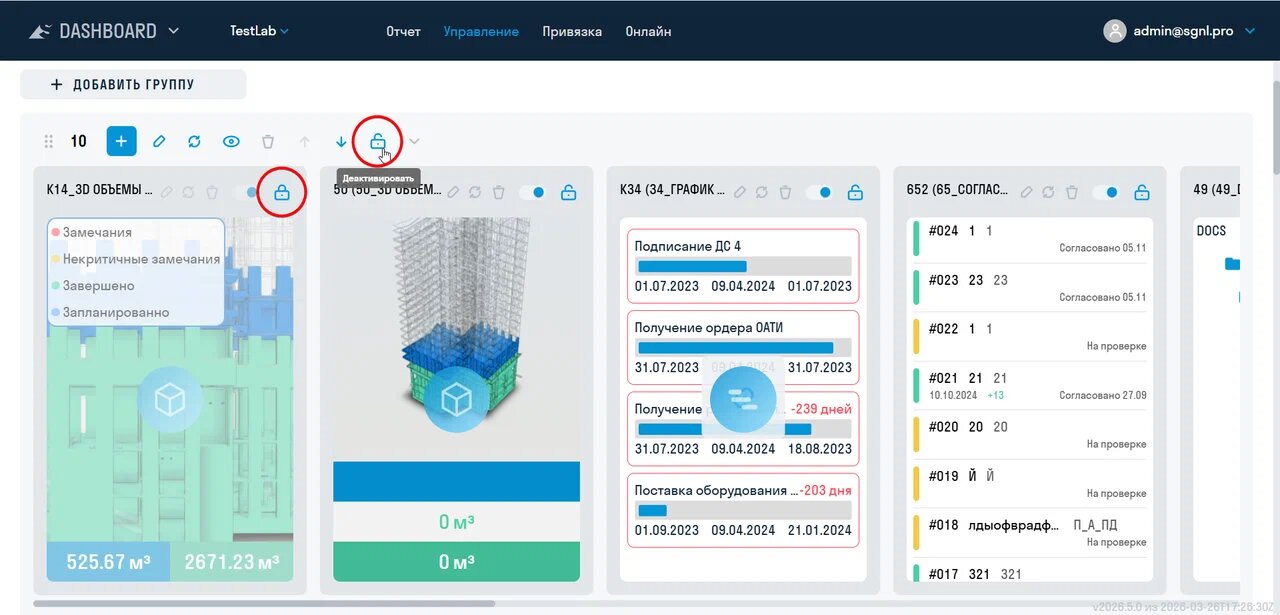This screenshot has width=1280, height=615.
Task: Open the TestLab project dropdown
Action: pyautogui.click(x=259, y=31)
